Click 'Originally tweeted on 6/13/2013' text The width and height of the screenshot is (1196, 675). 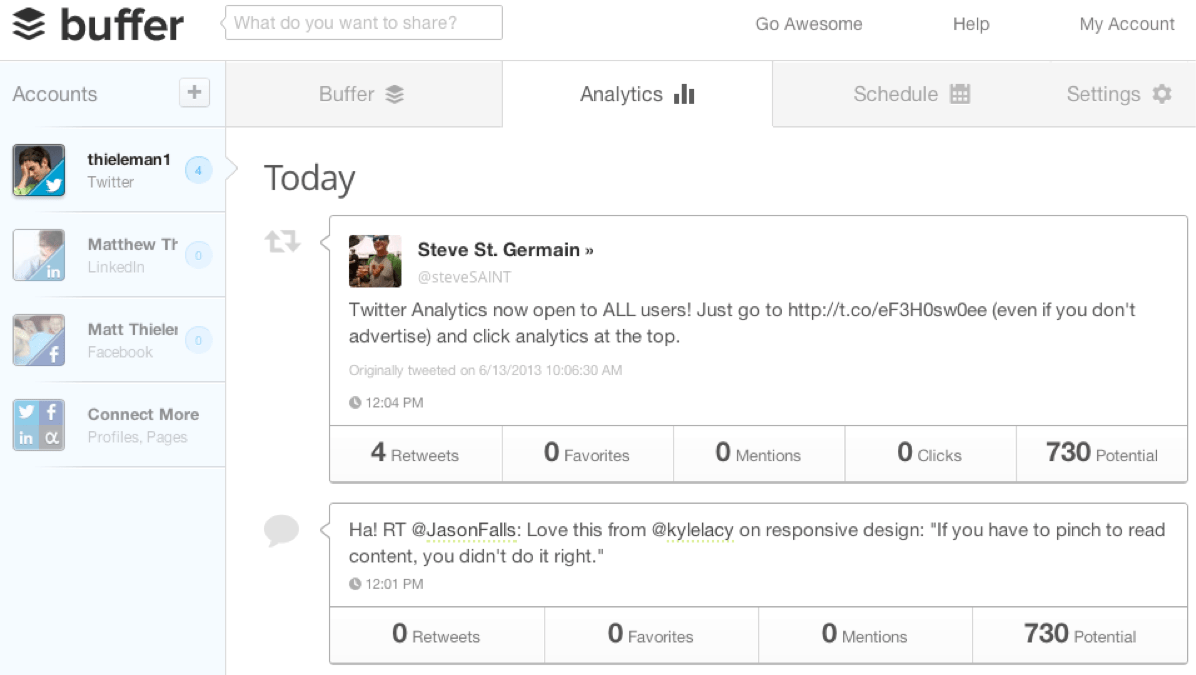tap(485, 370)
